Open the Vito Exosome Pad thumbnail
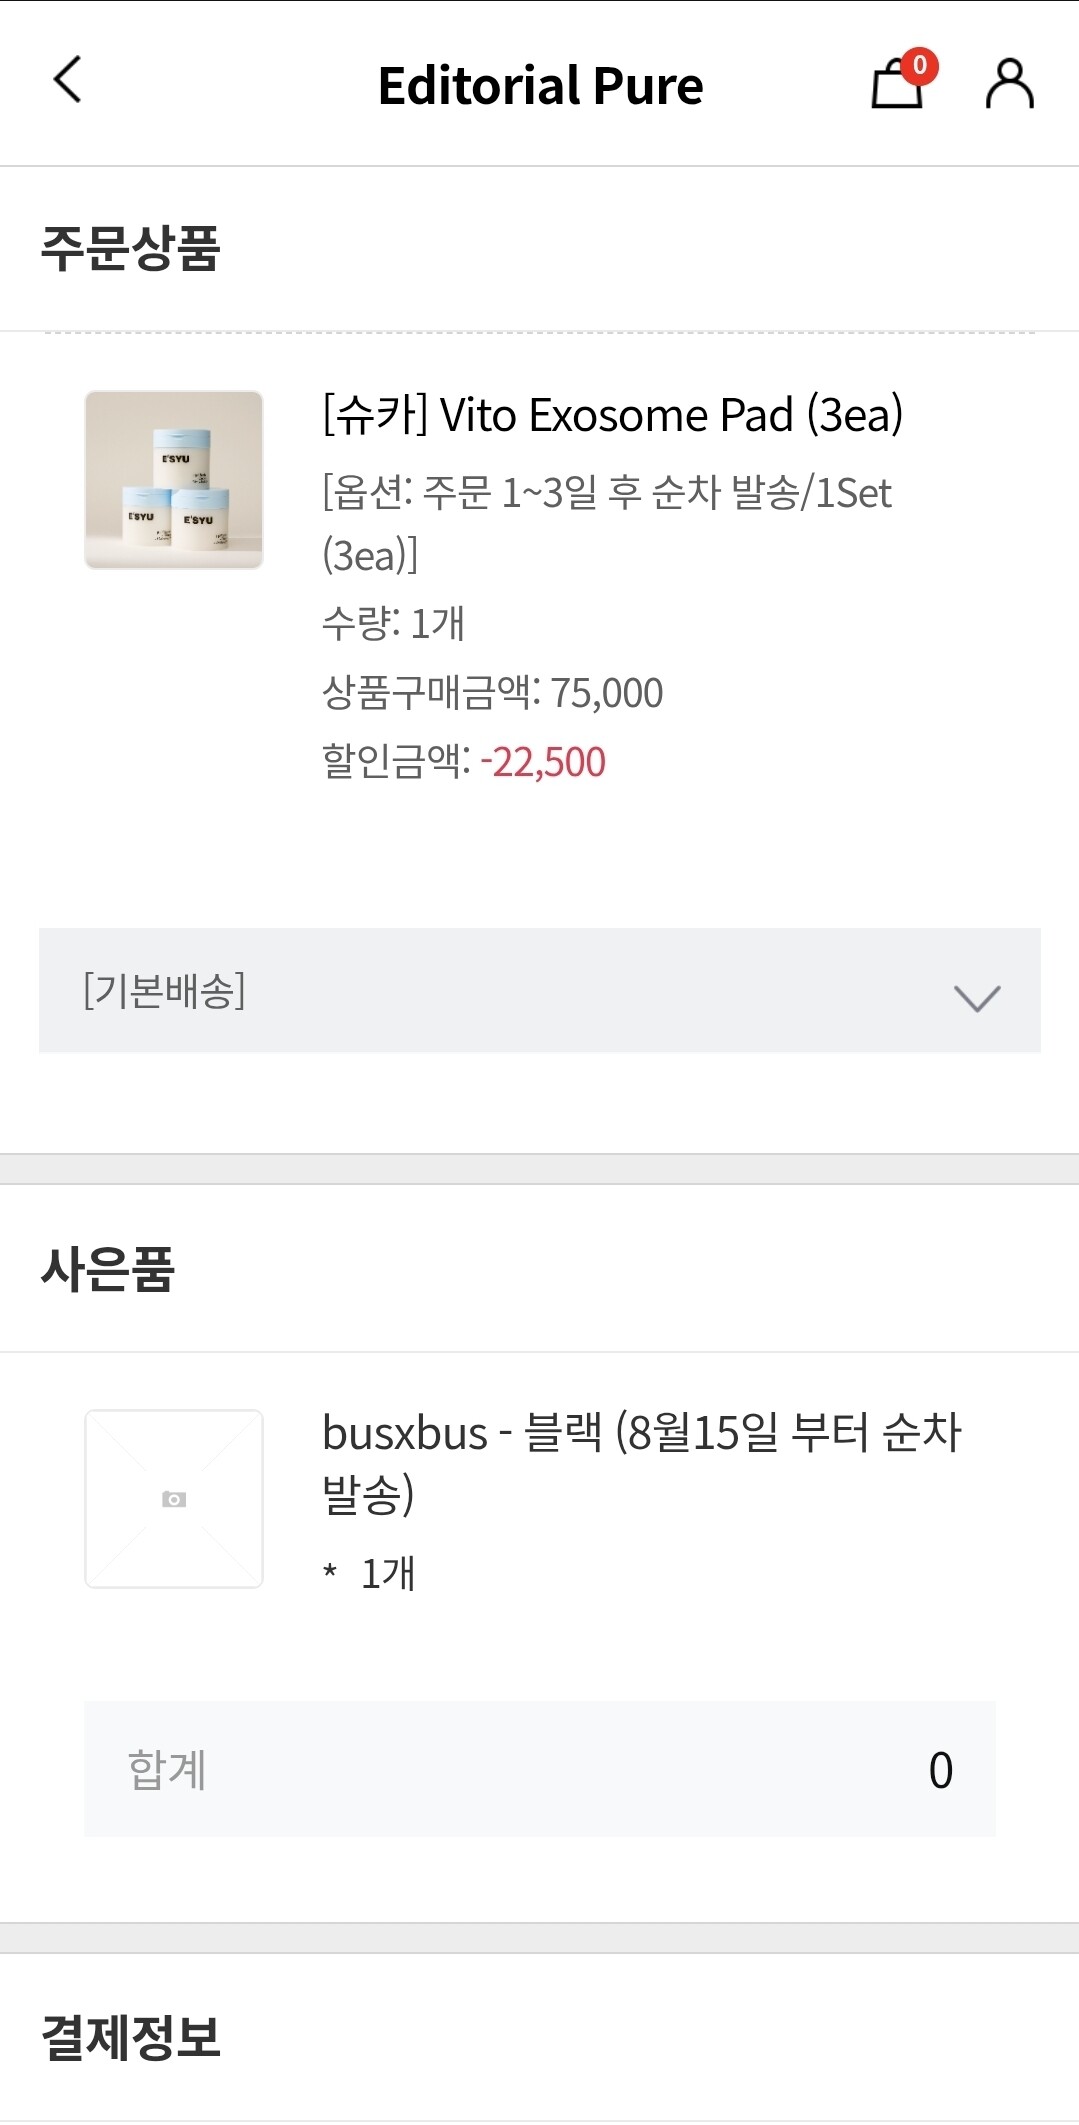The image size is (1079, 2125). click(x=174, y=480)
